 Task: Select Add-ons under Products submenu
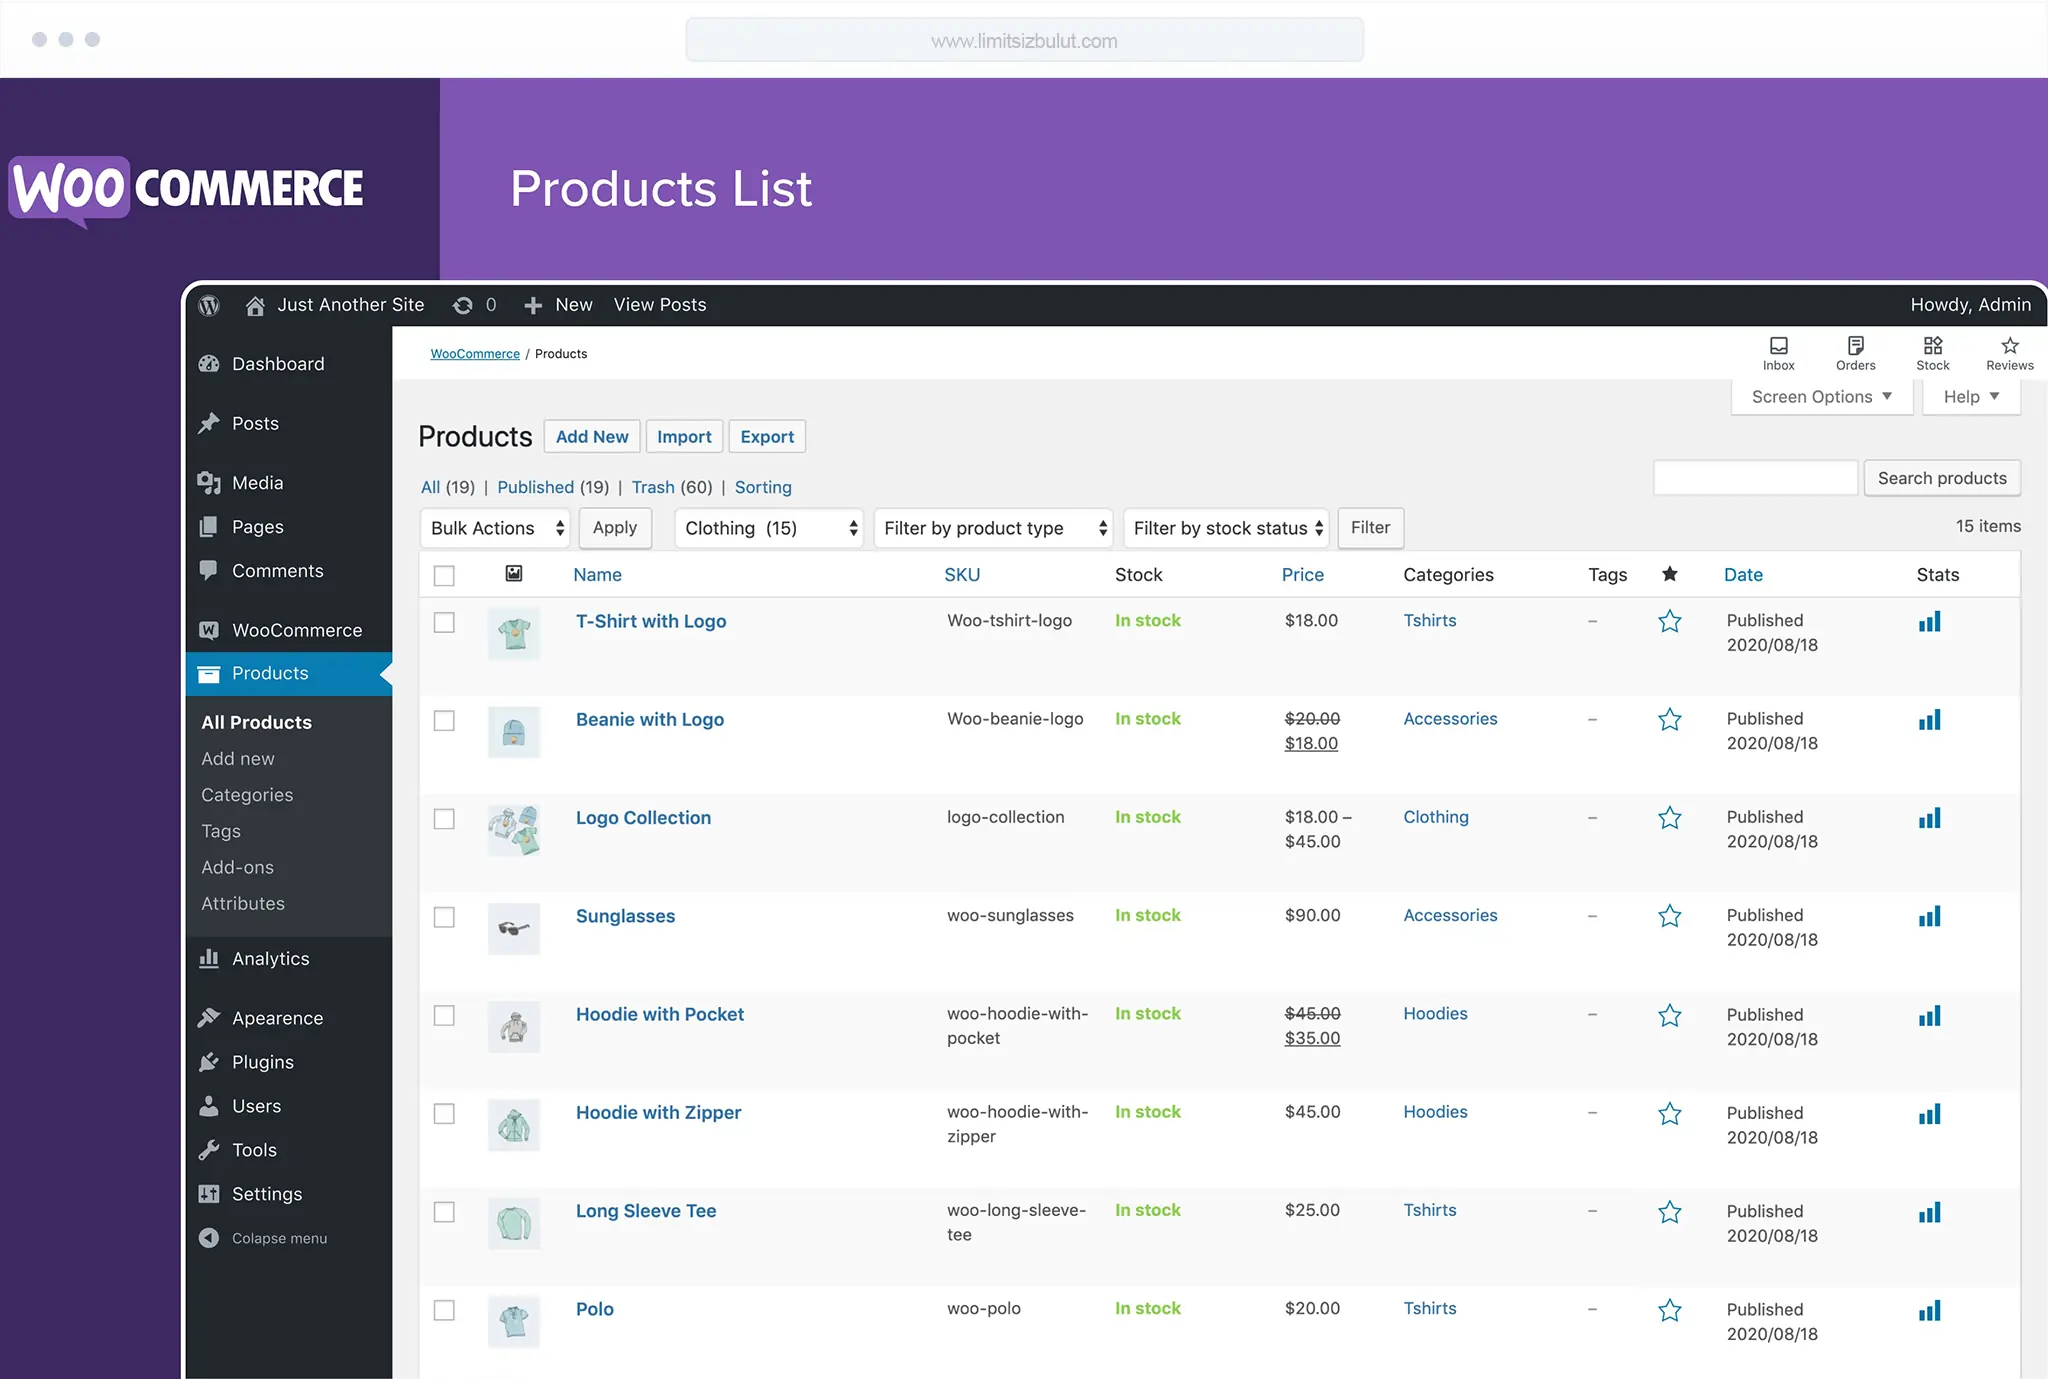coord(237,867)
